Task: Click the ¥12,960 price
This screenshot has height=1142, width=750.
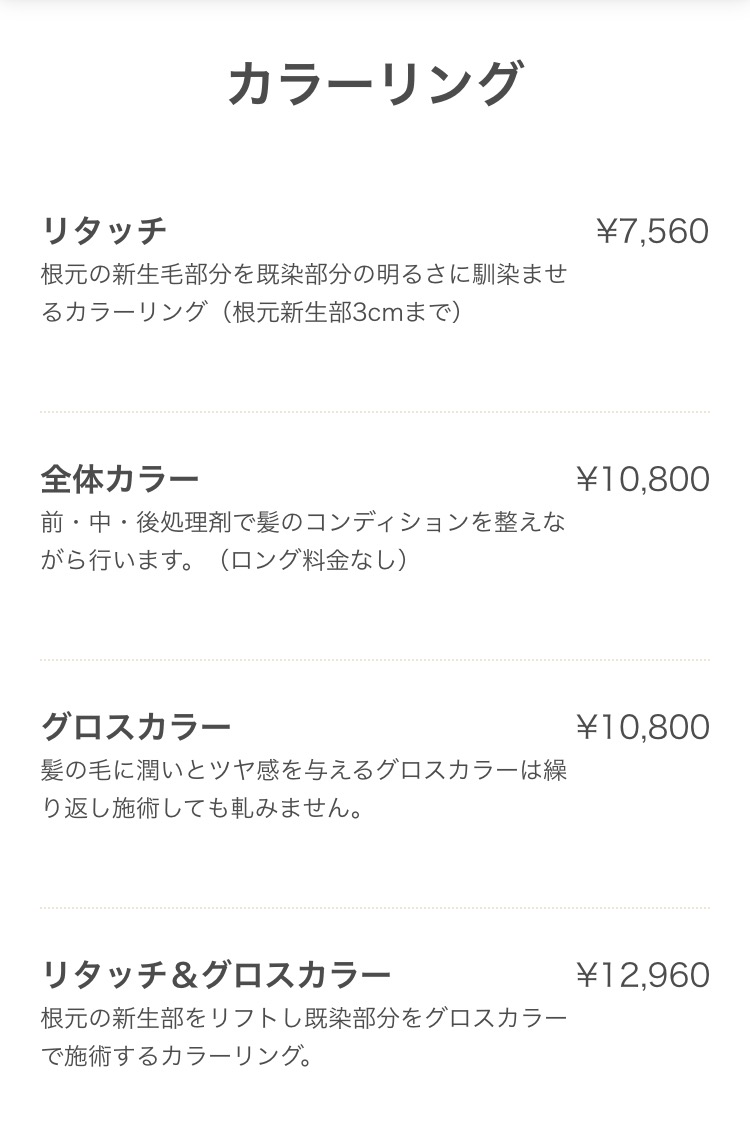Action: pyautogui.click(x=642, y=975)
